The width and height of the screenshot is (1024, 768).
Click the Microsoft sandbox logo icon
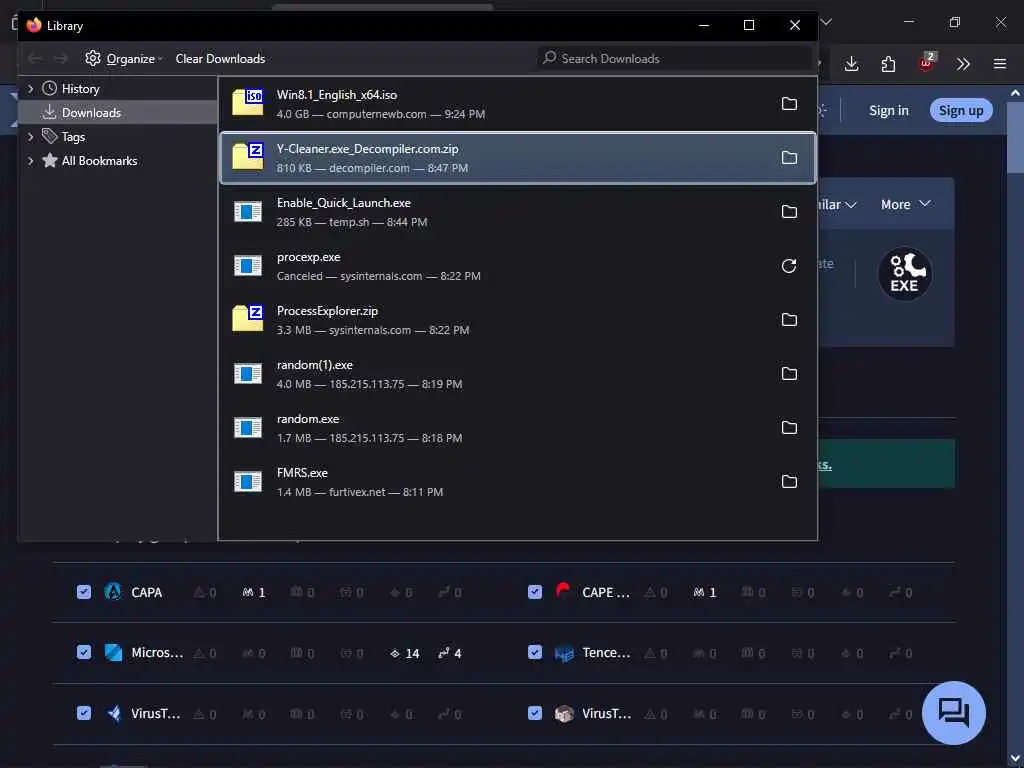pos(113,652)
